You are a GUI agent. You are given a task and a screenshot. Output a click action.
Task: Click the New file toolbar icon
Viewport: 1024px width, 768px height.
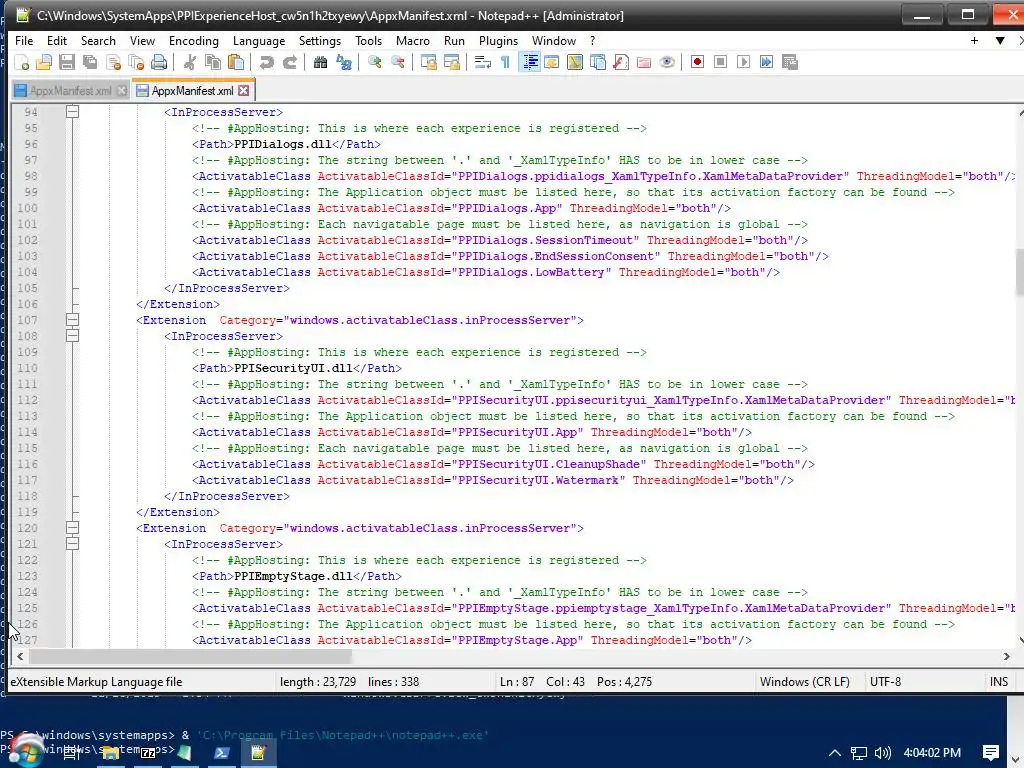click(22, 62)
